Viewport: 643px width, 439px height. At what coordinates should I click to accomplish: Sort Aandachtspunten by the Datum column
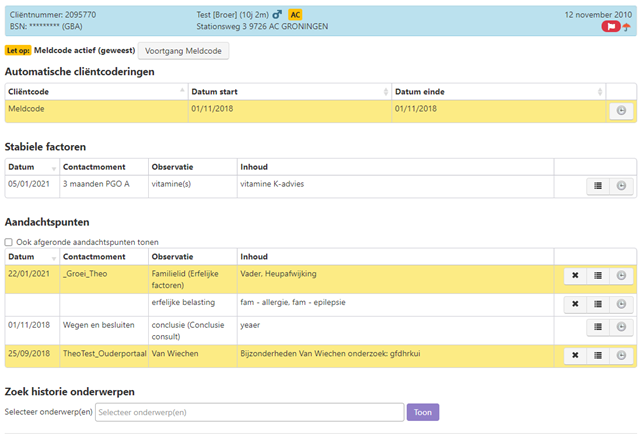pyautogui.click(x=30, y=257)
